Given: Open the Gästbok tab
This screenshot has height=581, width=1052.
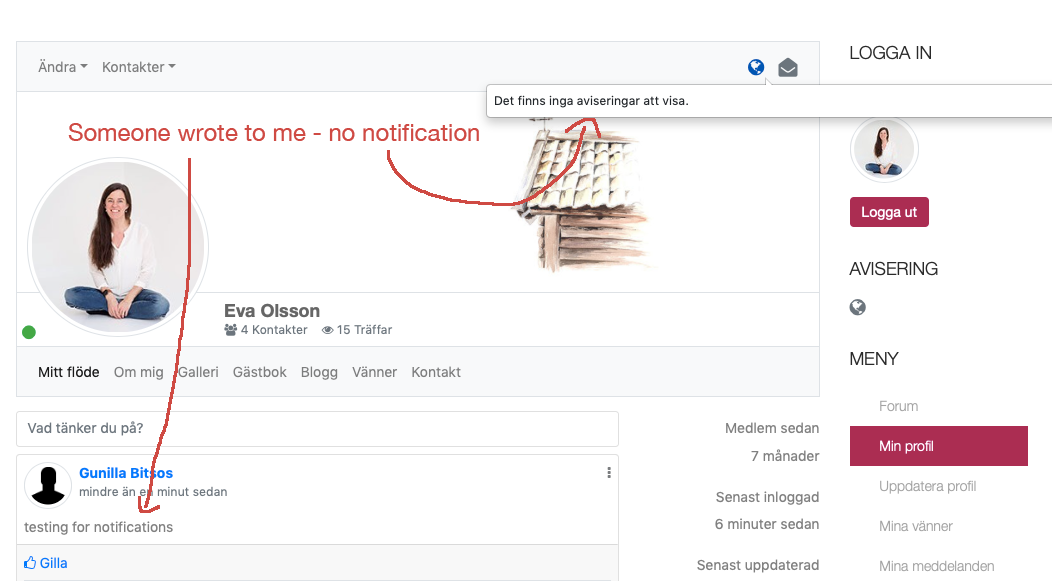Looking at the screenshot, I should tap(260, 372).
